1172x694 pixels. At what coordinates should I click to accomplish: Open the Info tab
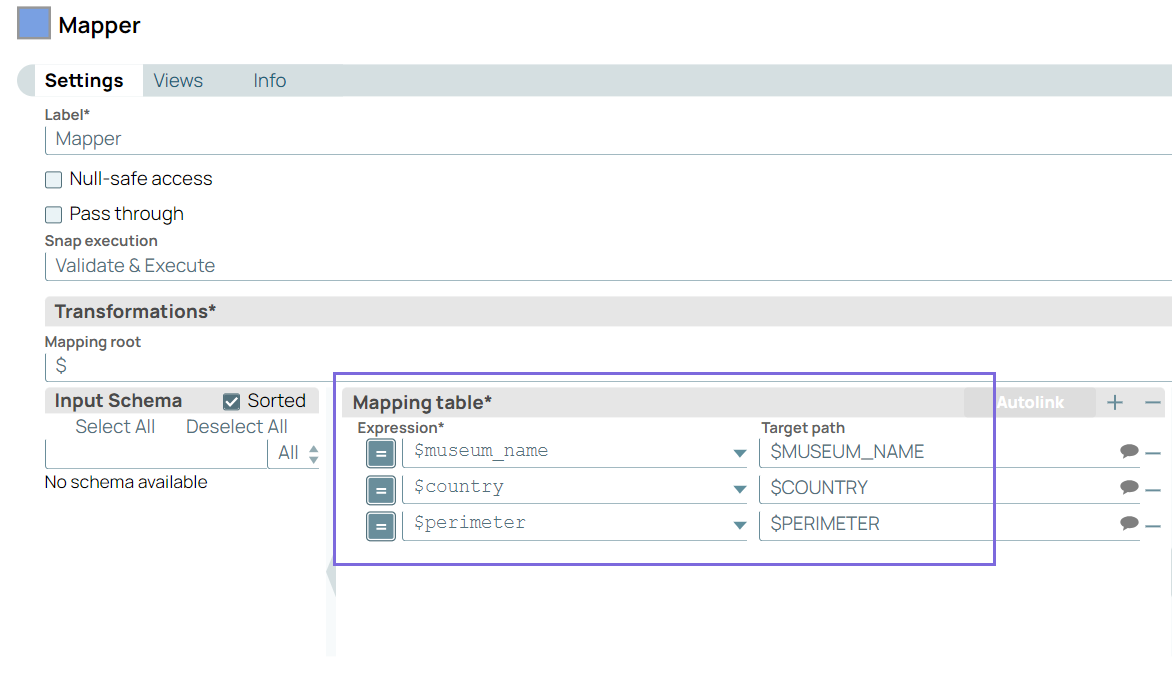(269, 80)
